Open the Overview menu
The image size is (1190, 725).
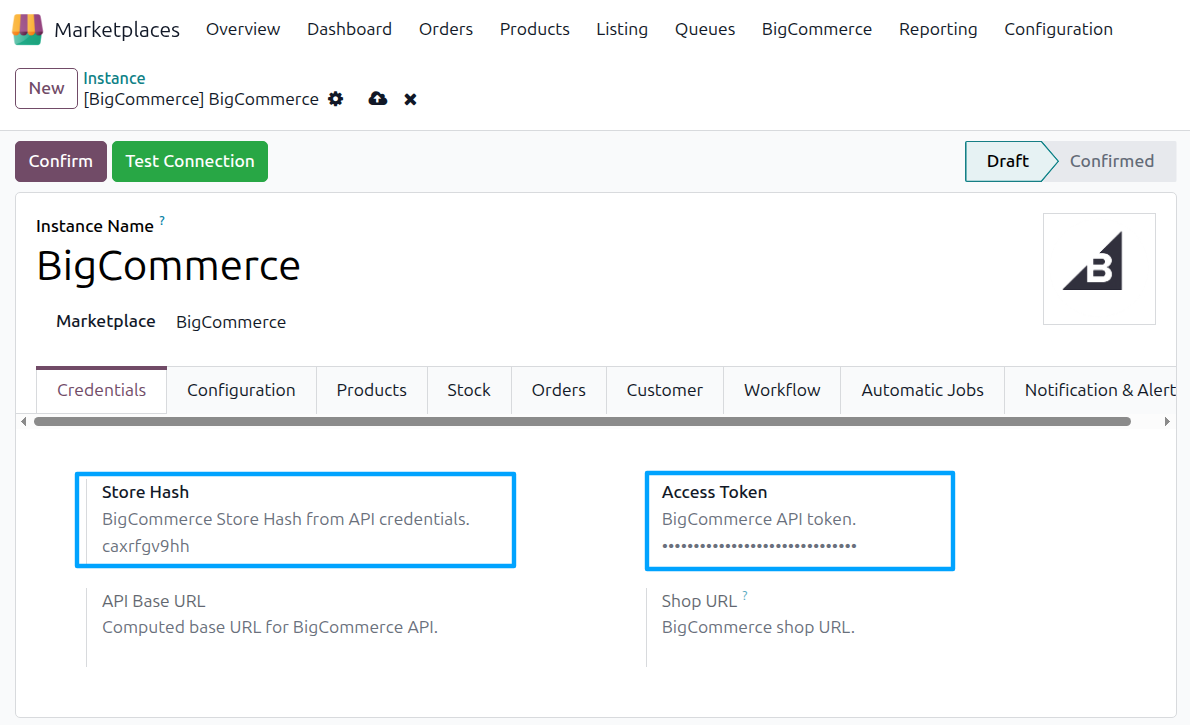243,29
